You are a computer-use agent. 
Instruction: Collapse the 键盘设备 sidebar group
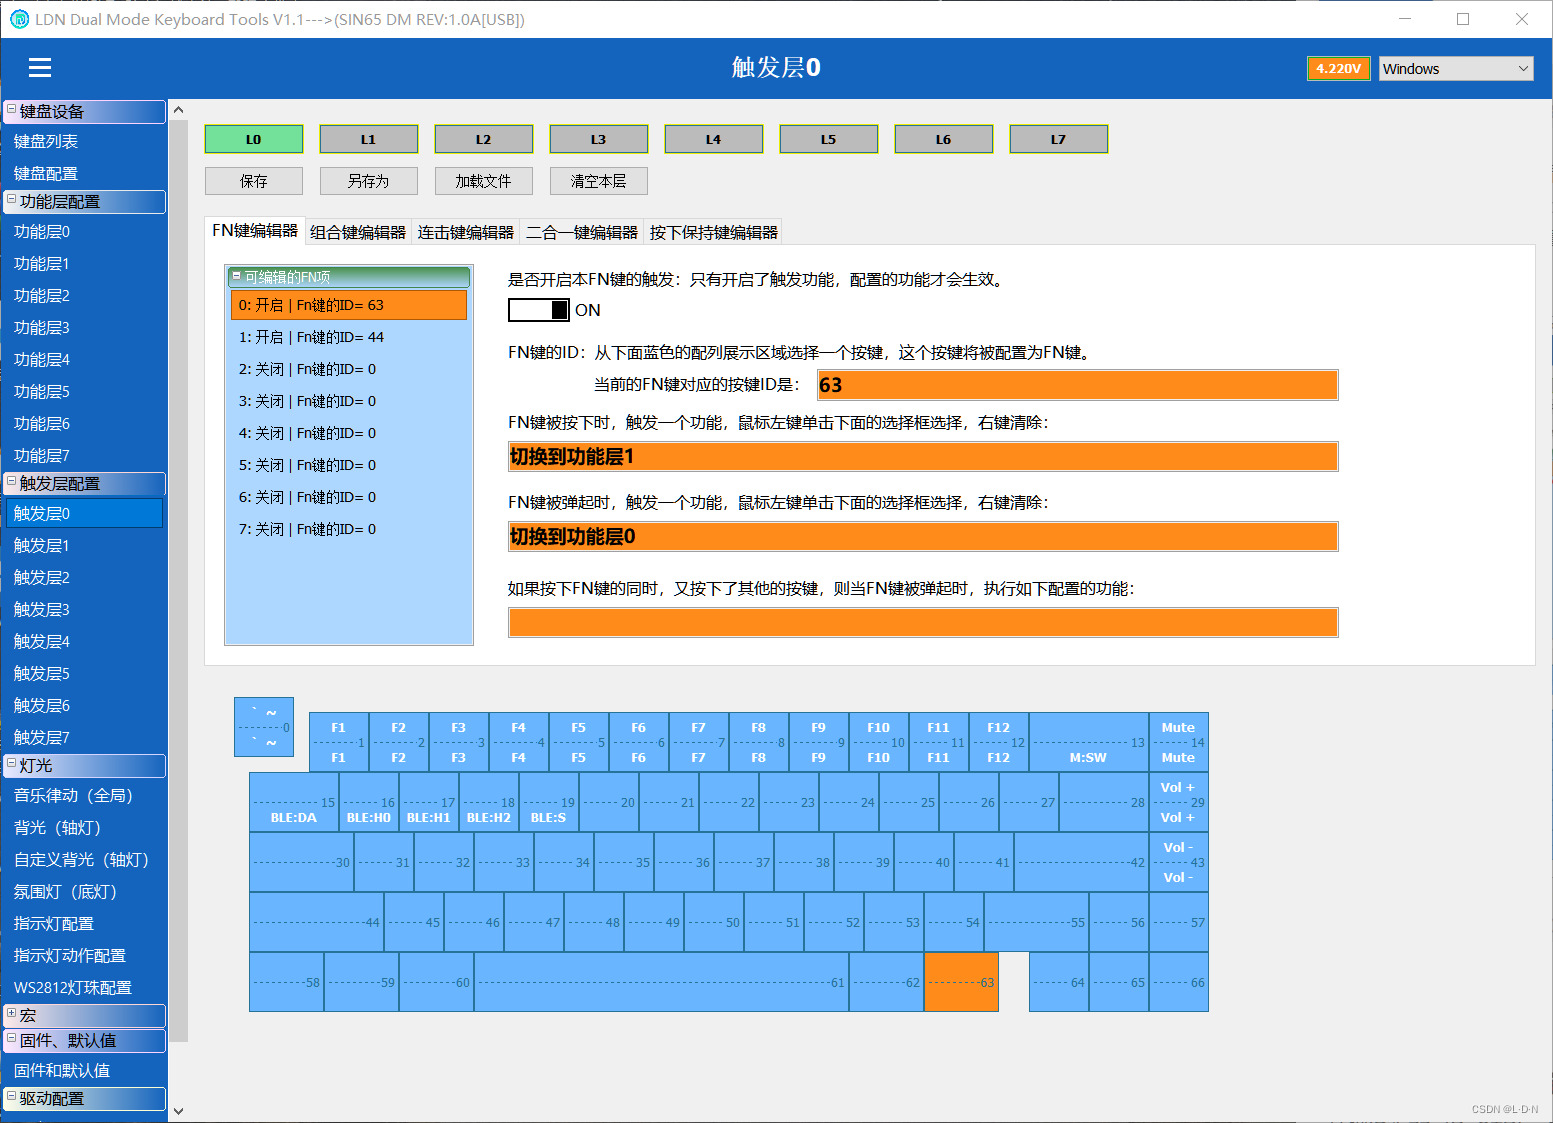coord(12,110)
